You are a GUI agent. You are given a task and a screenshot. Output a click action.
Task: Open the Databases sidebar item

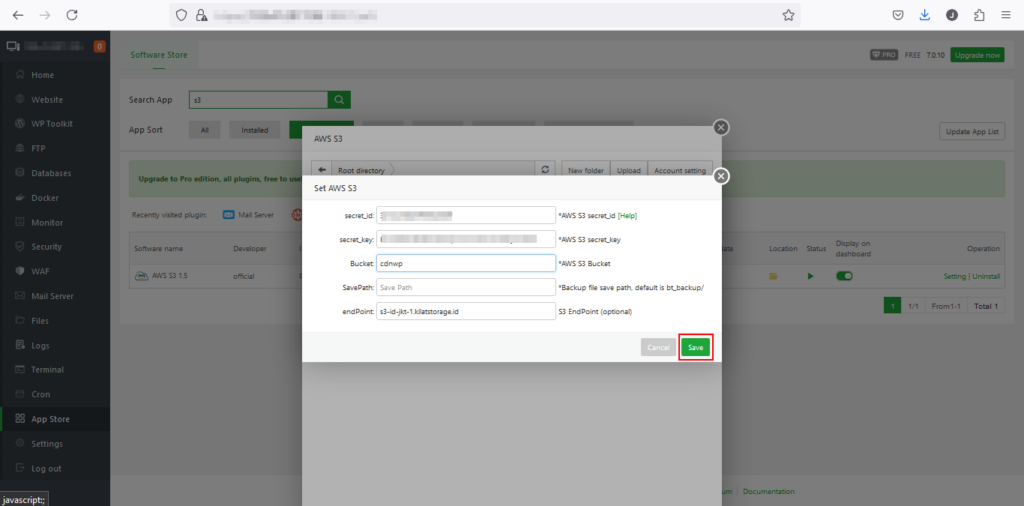pyautogui.click(x=51, y=173)
